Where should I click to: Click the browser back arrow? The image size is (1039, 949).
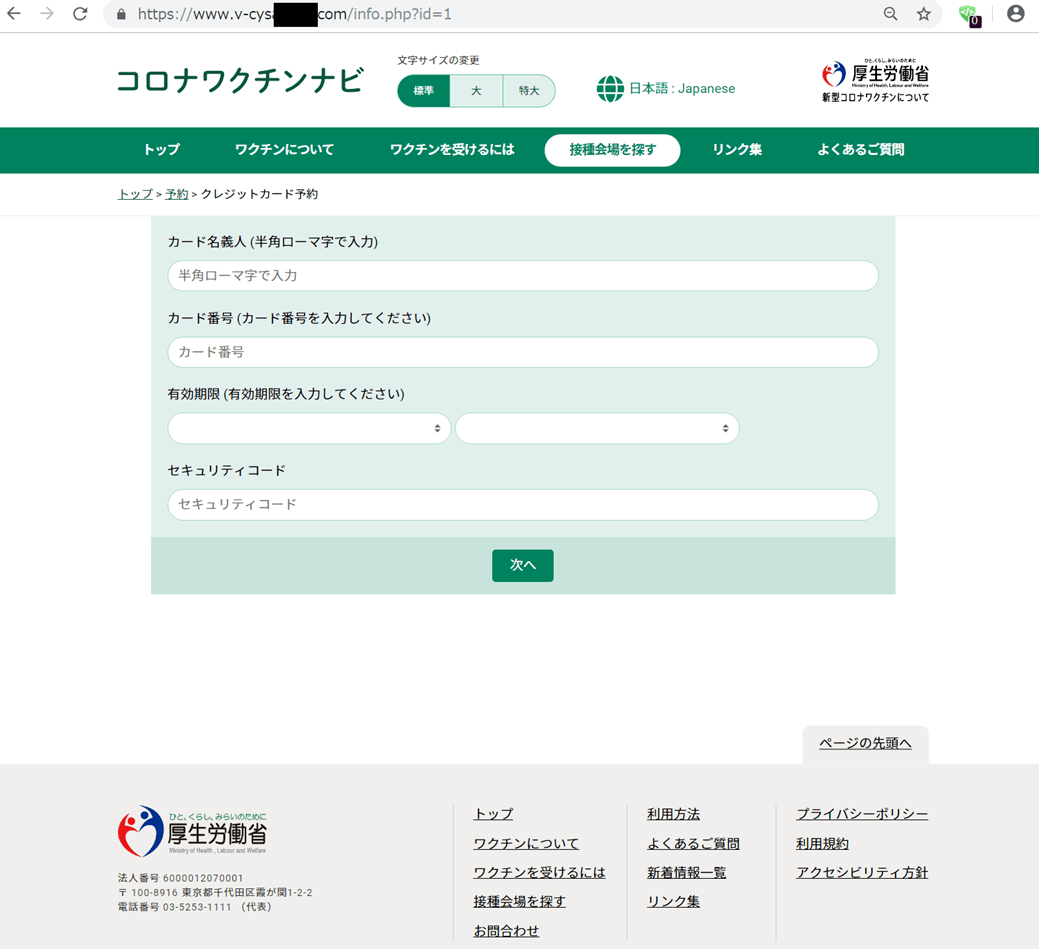tap(14, 14)
